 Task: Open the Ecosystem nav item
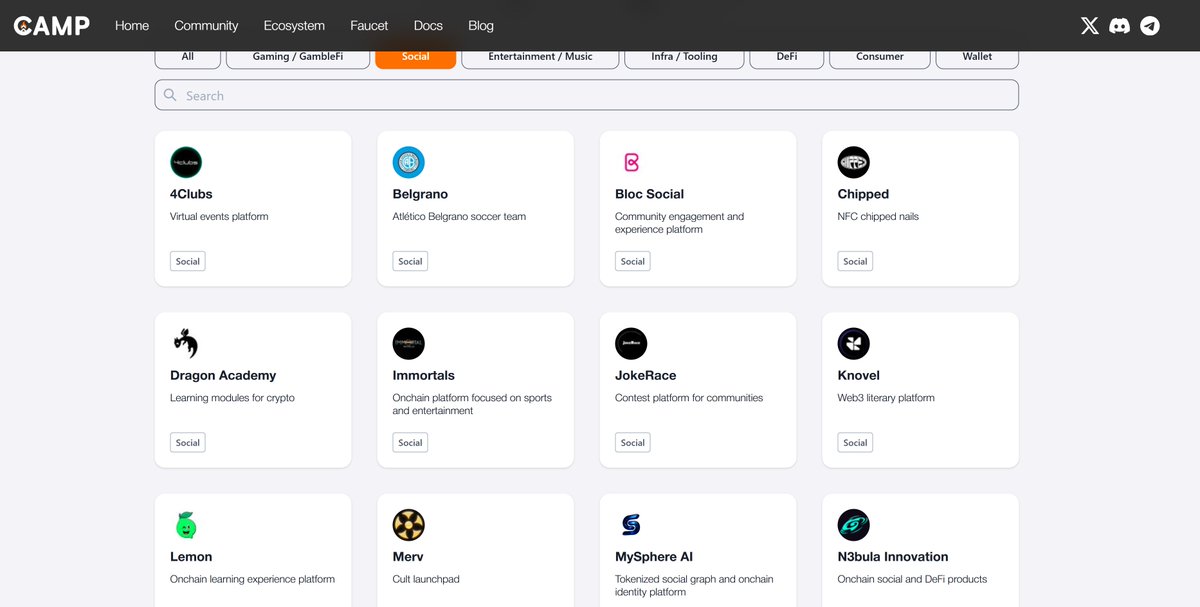(x=294, y=26)
